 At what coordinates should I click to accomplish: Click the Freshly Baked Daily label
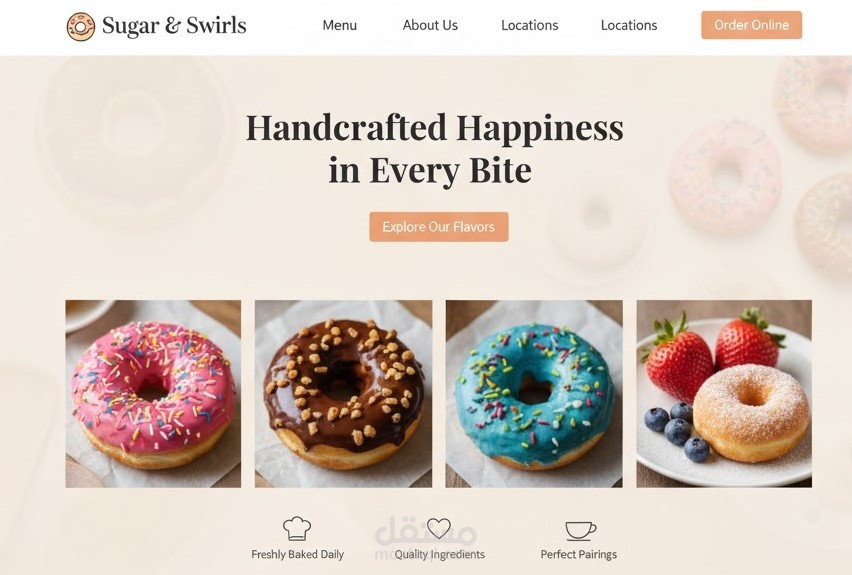(x=297, y=554)
